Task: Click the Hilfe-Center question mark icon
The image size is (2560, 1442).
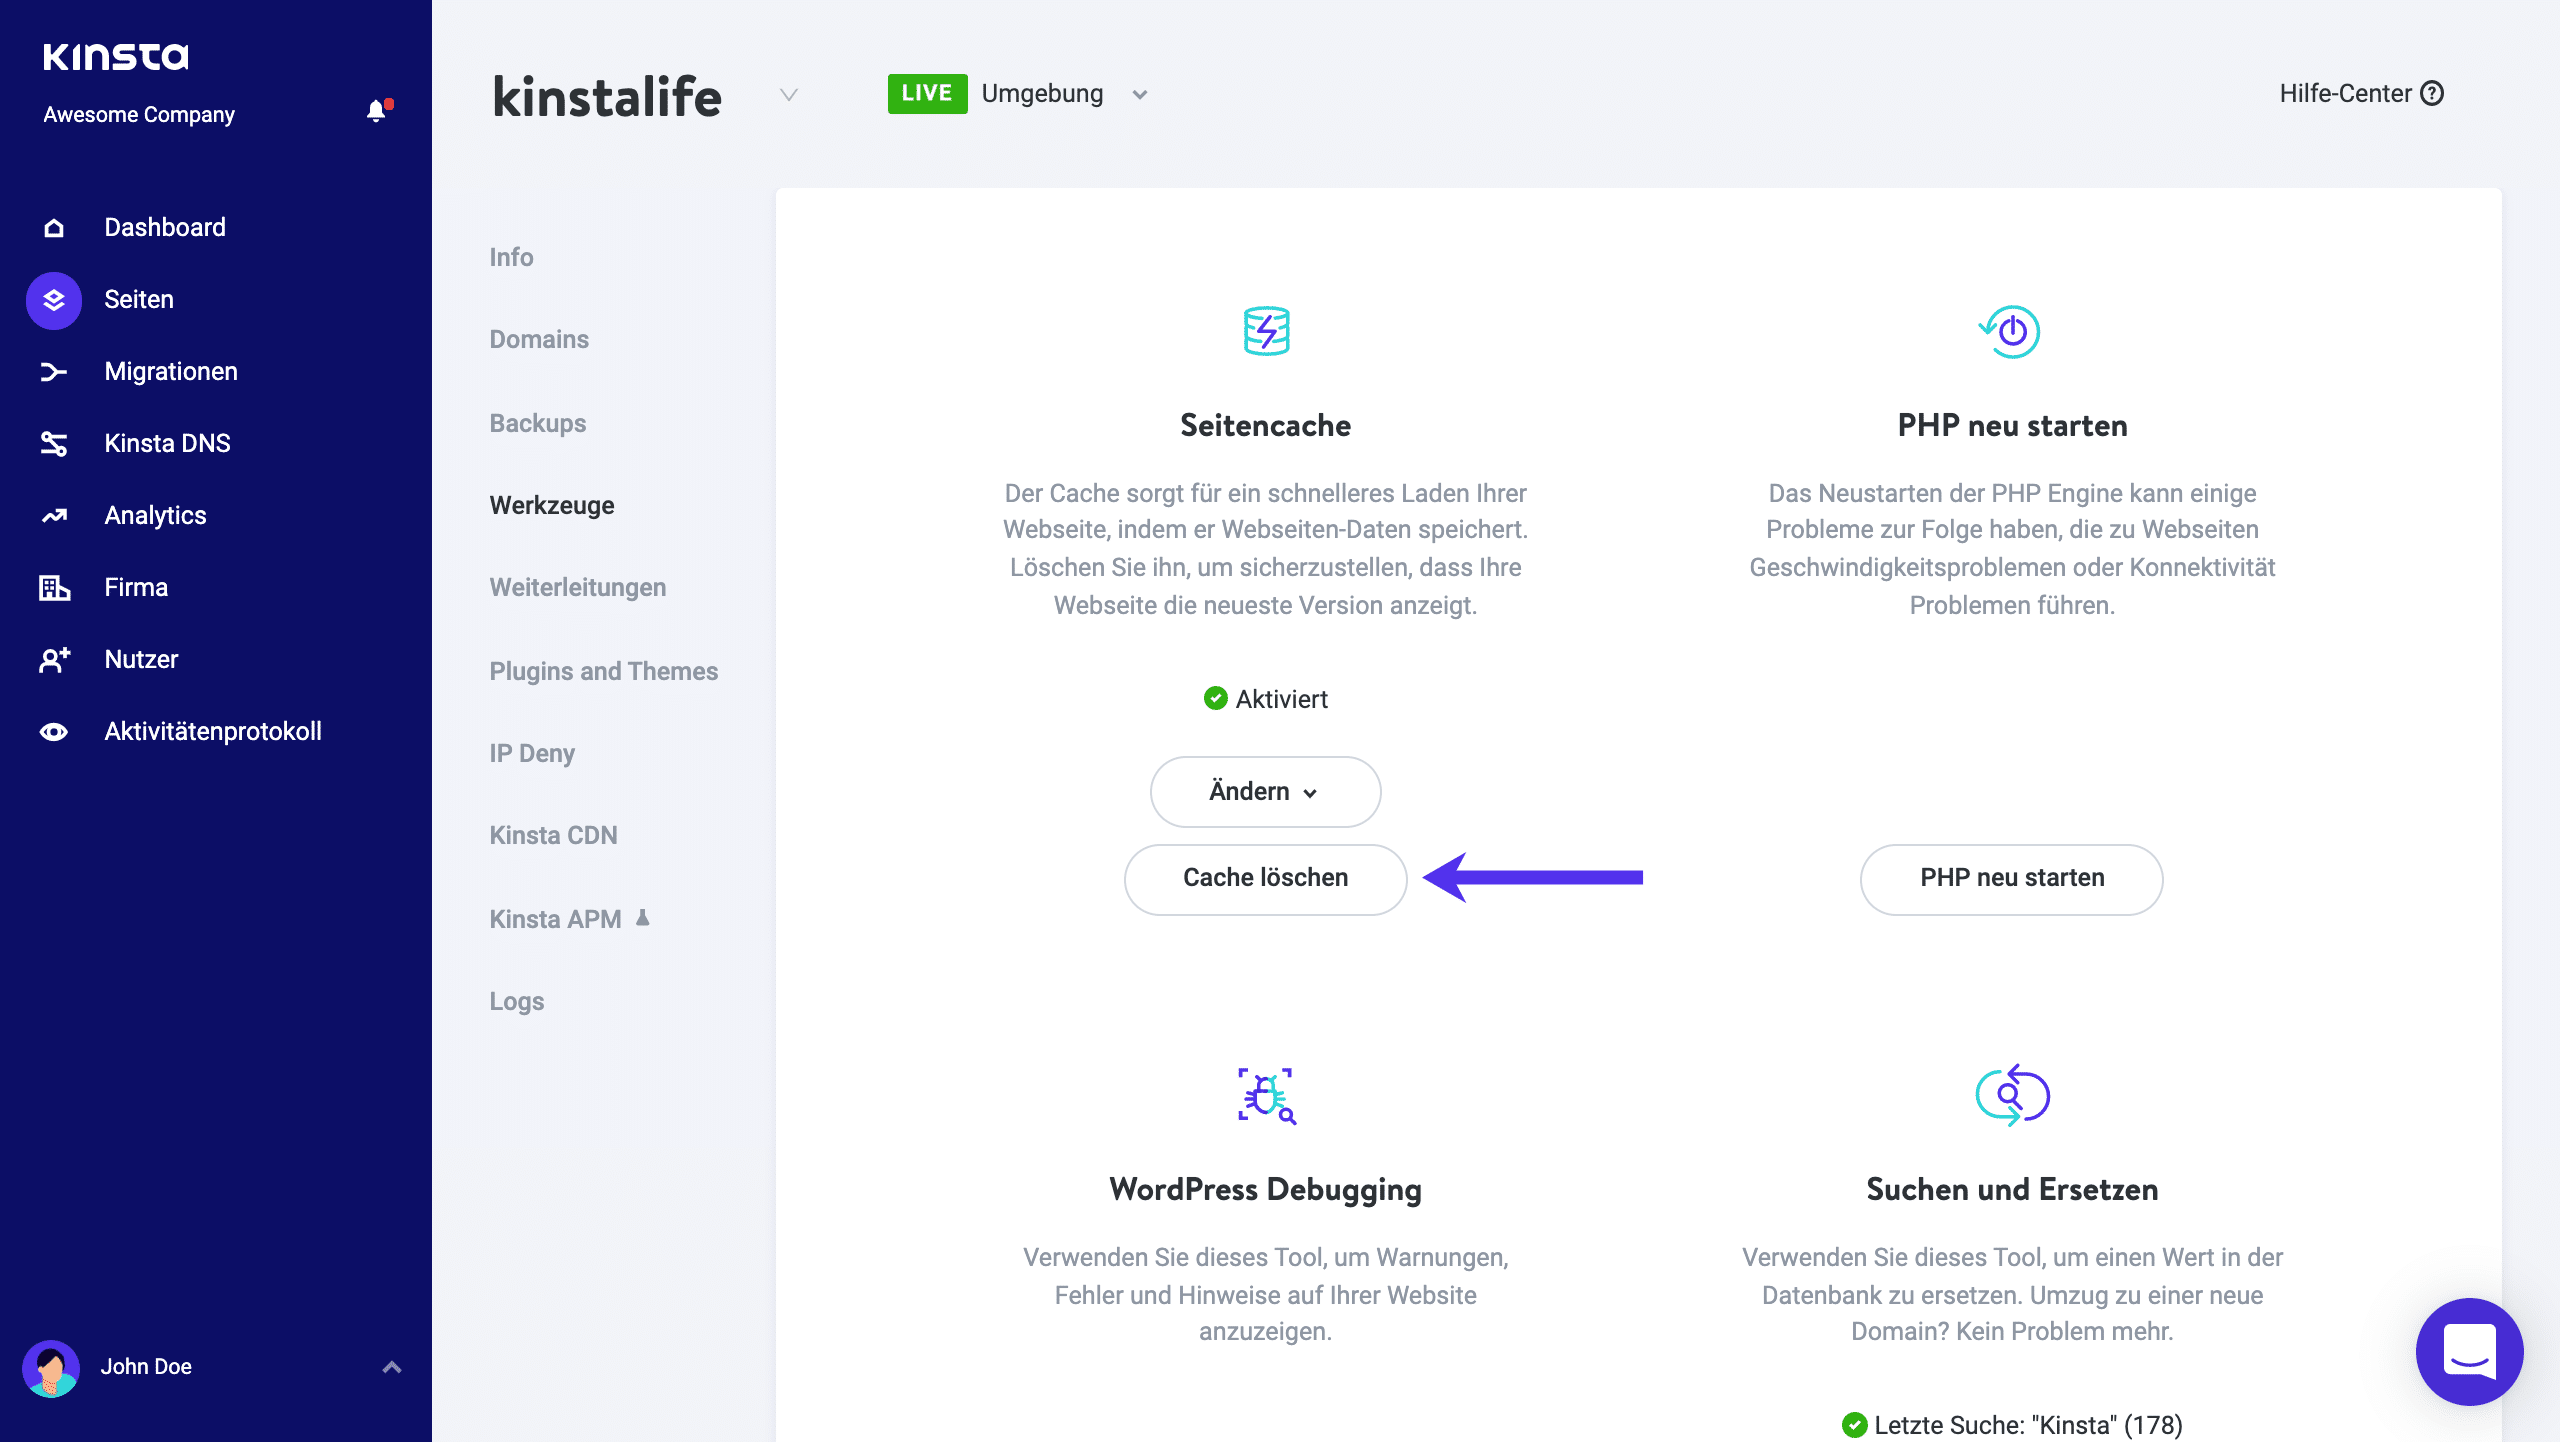Action: click(x=2432, y=94)
